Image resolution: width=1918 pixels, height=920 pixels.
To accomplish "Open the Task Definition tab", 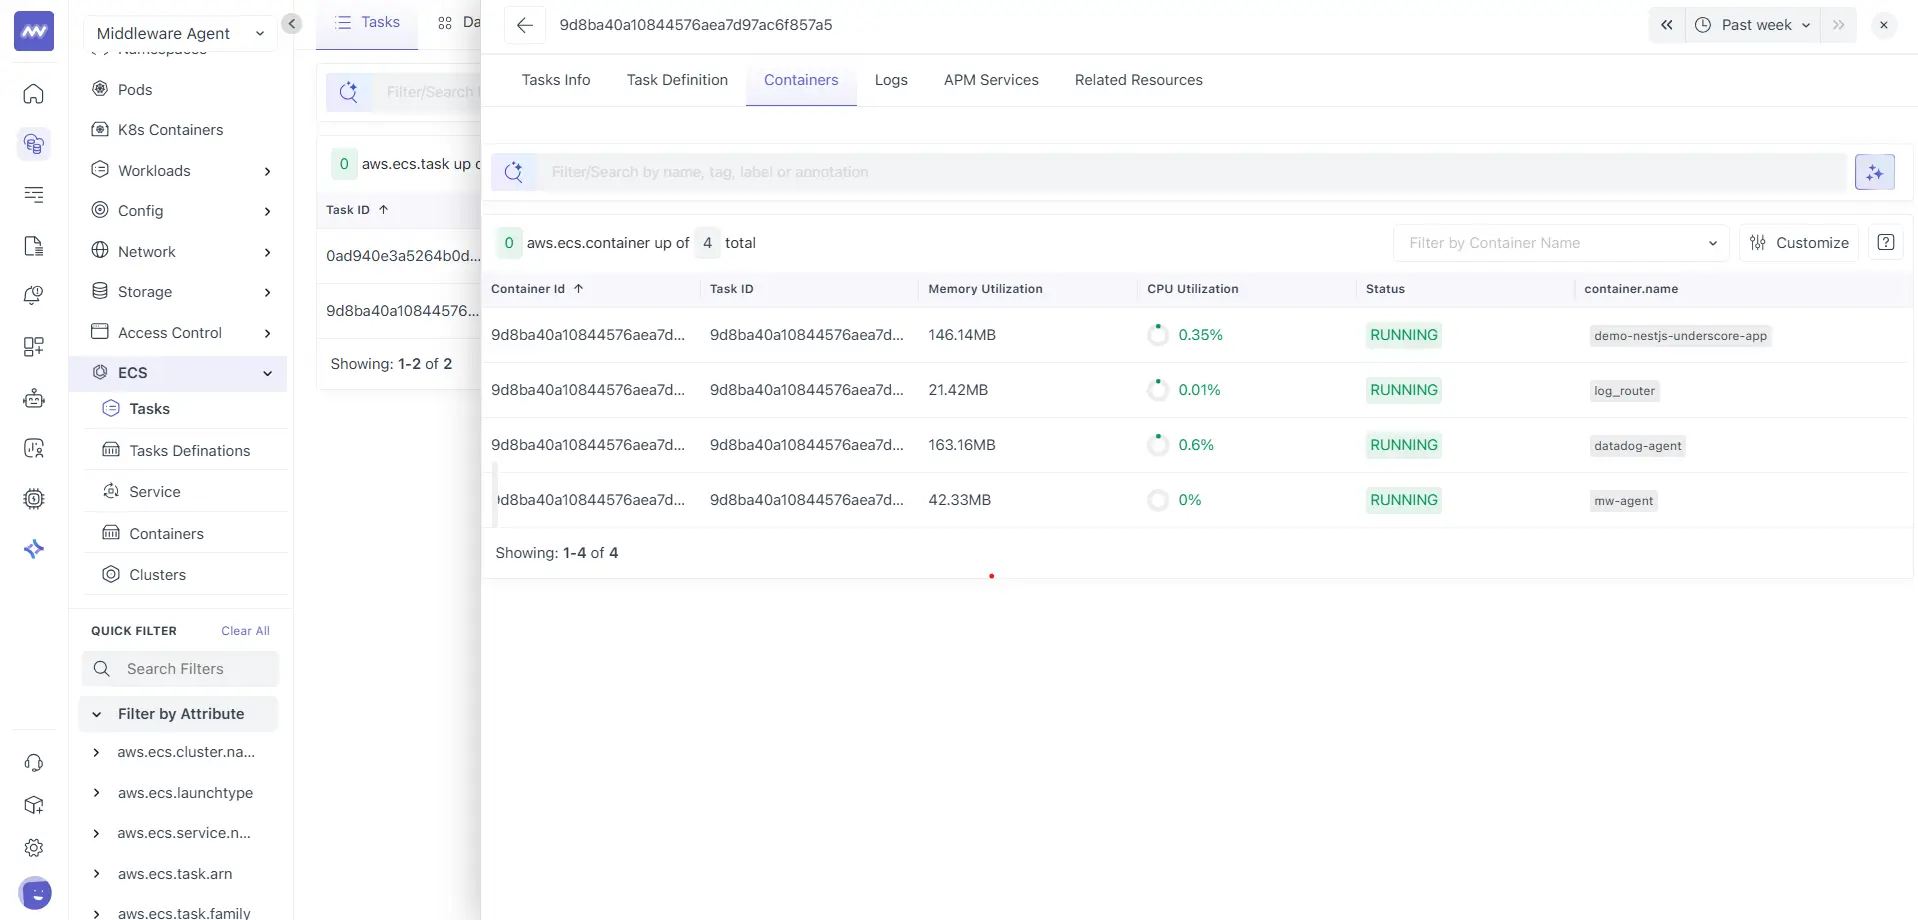I will coord(676,80).
